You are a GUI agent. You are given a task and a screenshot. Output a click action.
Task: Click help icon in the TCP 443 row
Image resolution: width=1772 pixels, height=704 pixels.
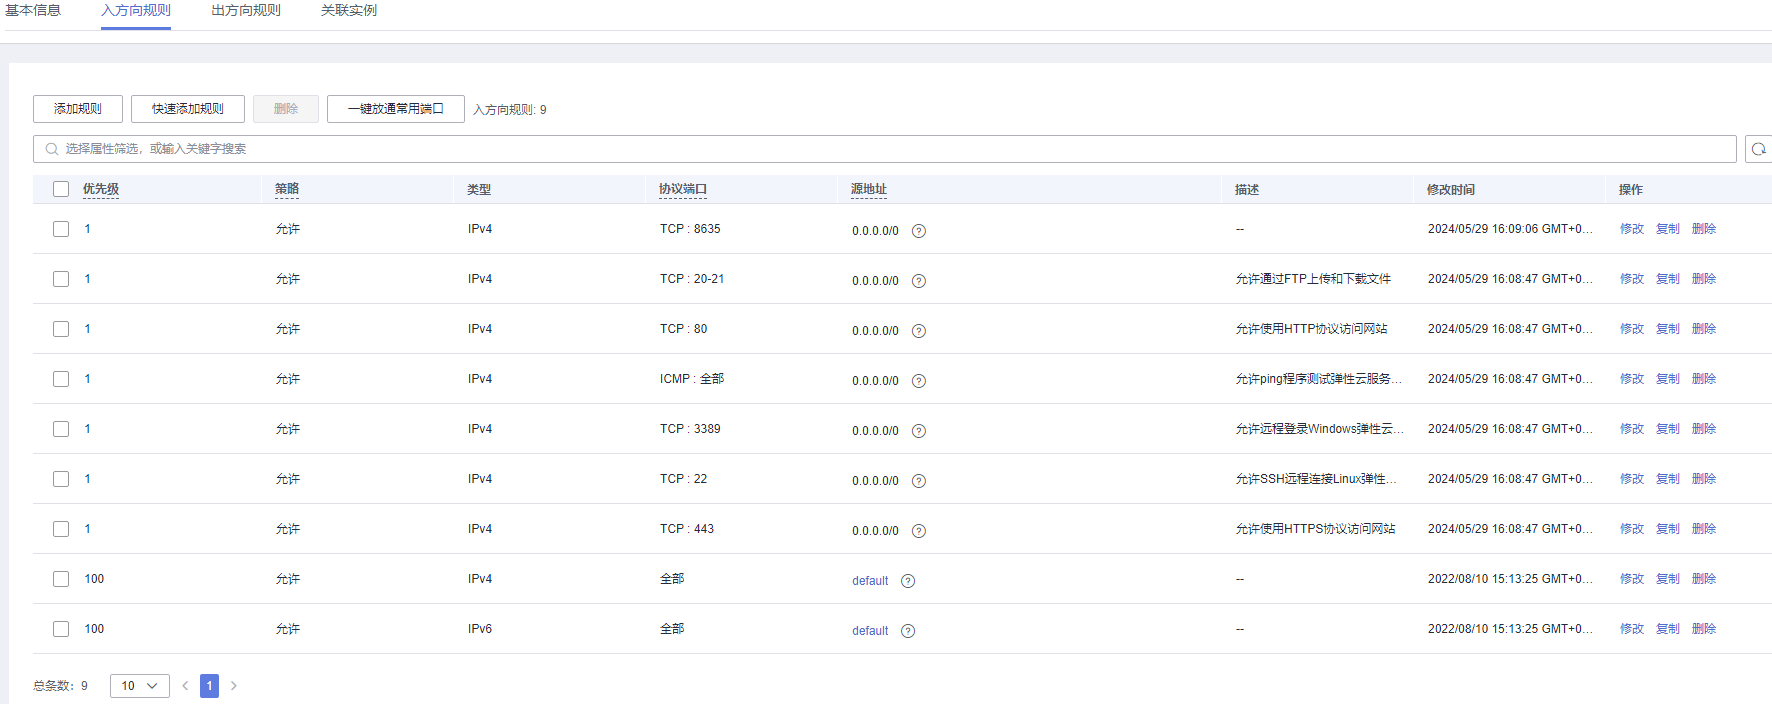click(x=918, y=531)
